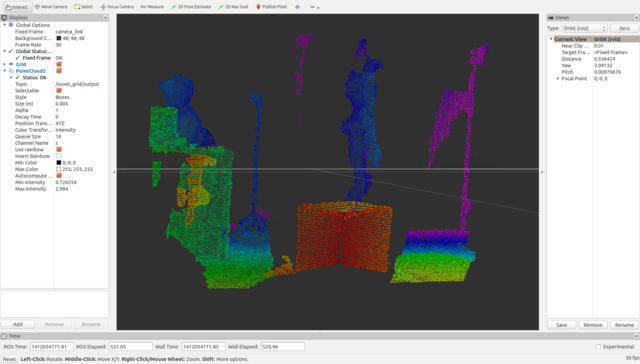The image size is (640, 364).
Task: Disable the Grid display checkbox
Action: coord(59,64)
